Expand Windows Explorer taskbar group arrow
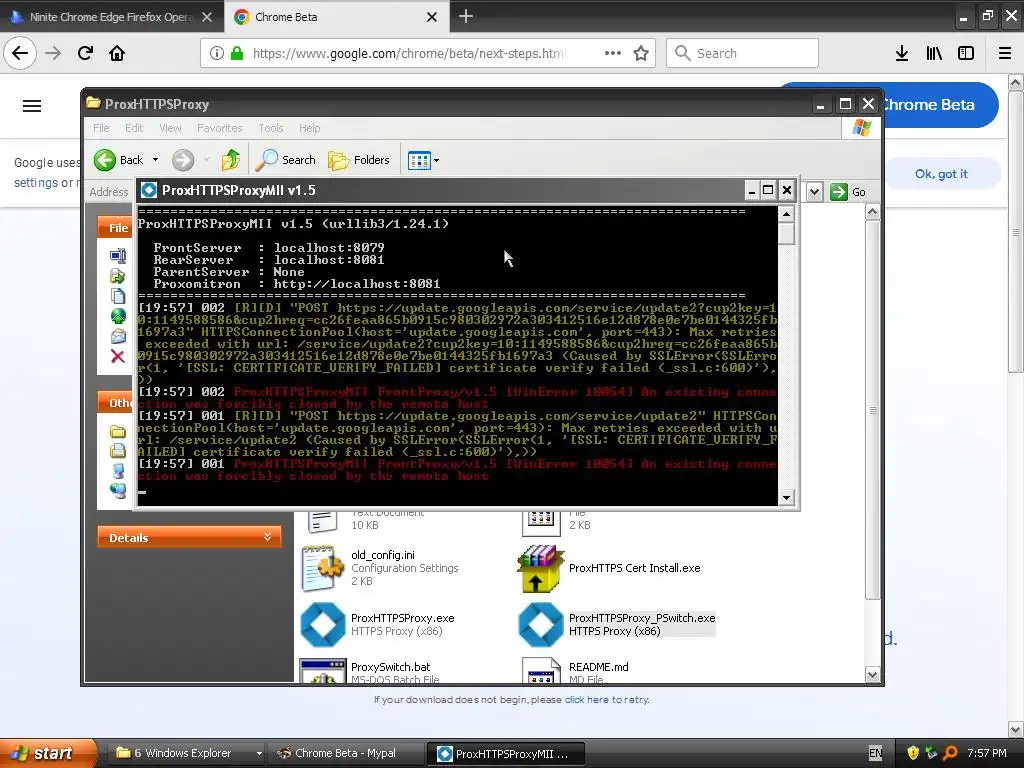The image size is (1024, 768). pyautogui.click(x=259, y=753)
